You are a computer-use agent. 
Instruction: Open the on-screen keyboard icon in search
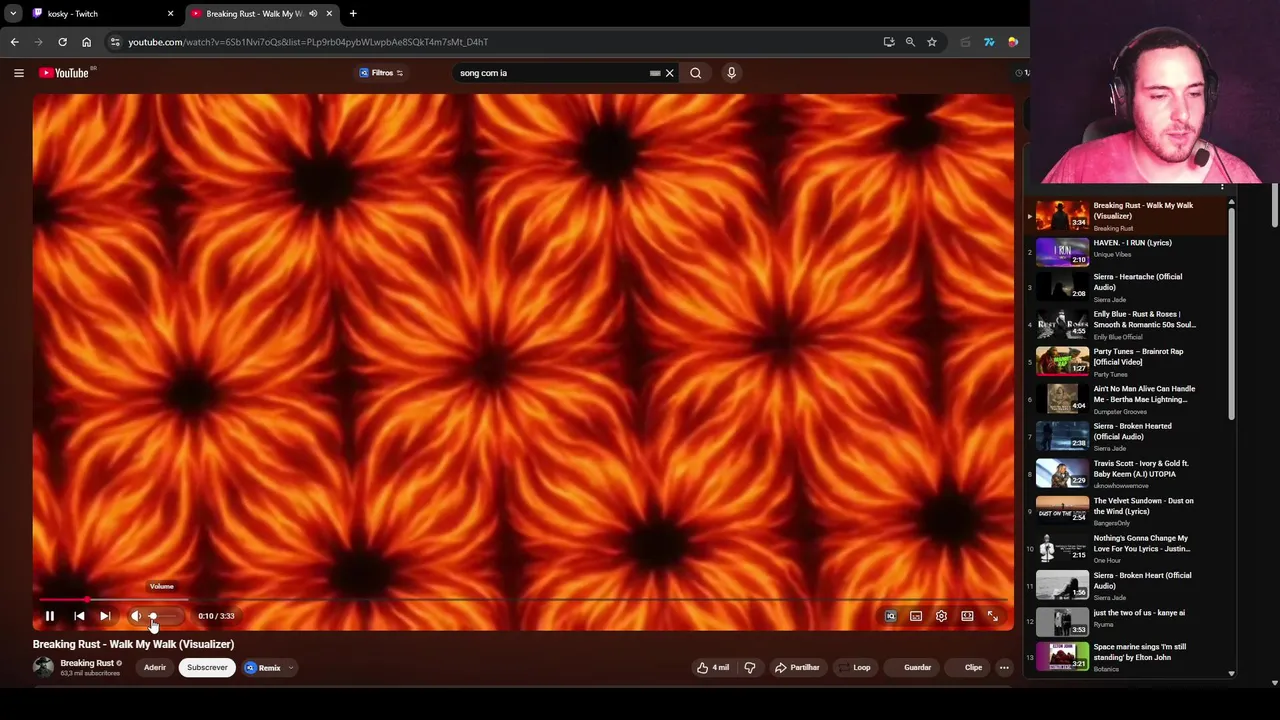click(x=655, y=72)
